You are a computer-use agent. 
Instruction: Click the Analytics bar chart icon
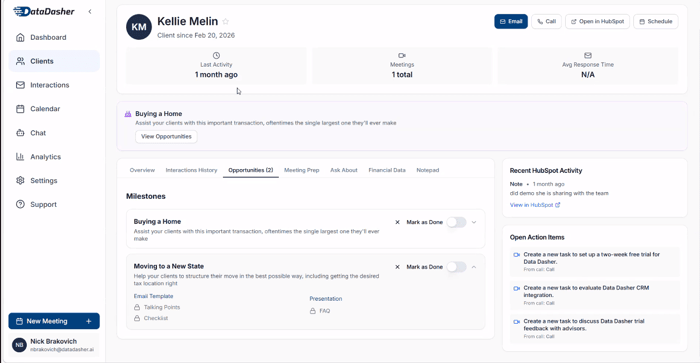(x=20, y=157)
